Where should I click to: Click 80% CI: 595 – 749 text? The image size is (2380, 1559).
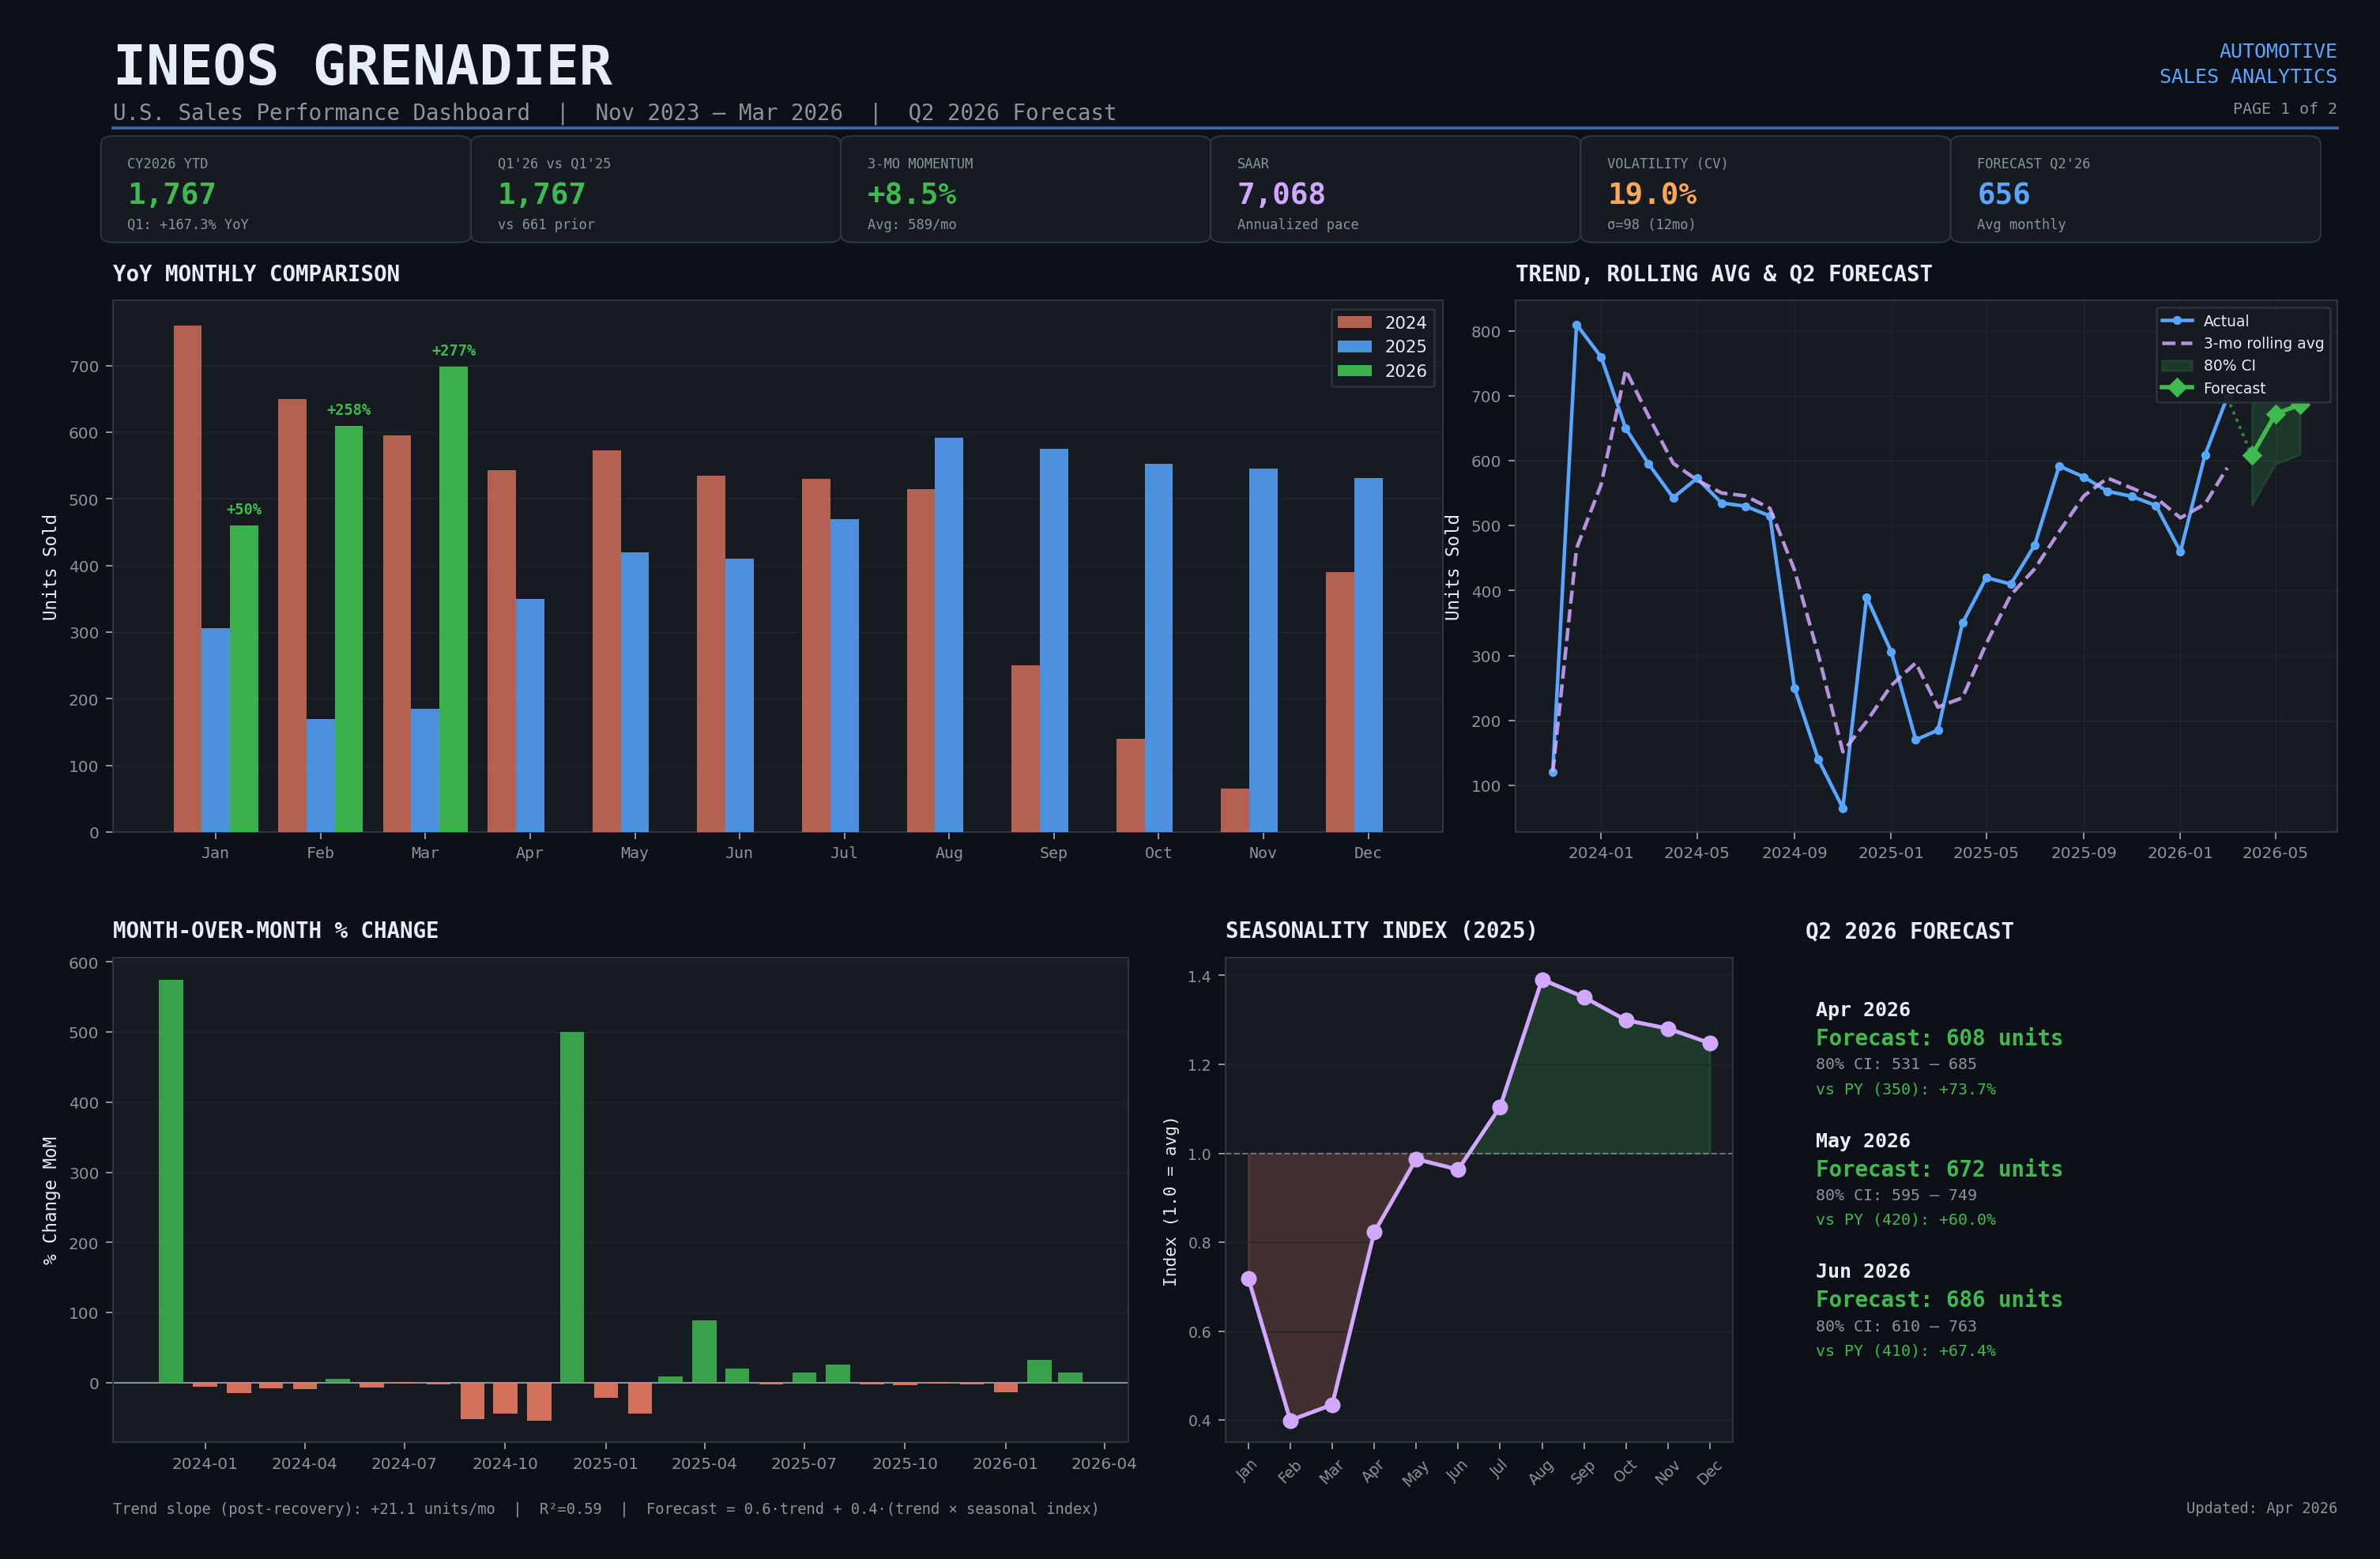(1896, 1195)
